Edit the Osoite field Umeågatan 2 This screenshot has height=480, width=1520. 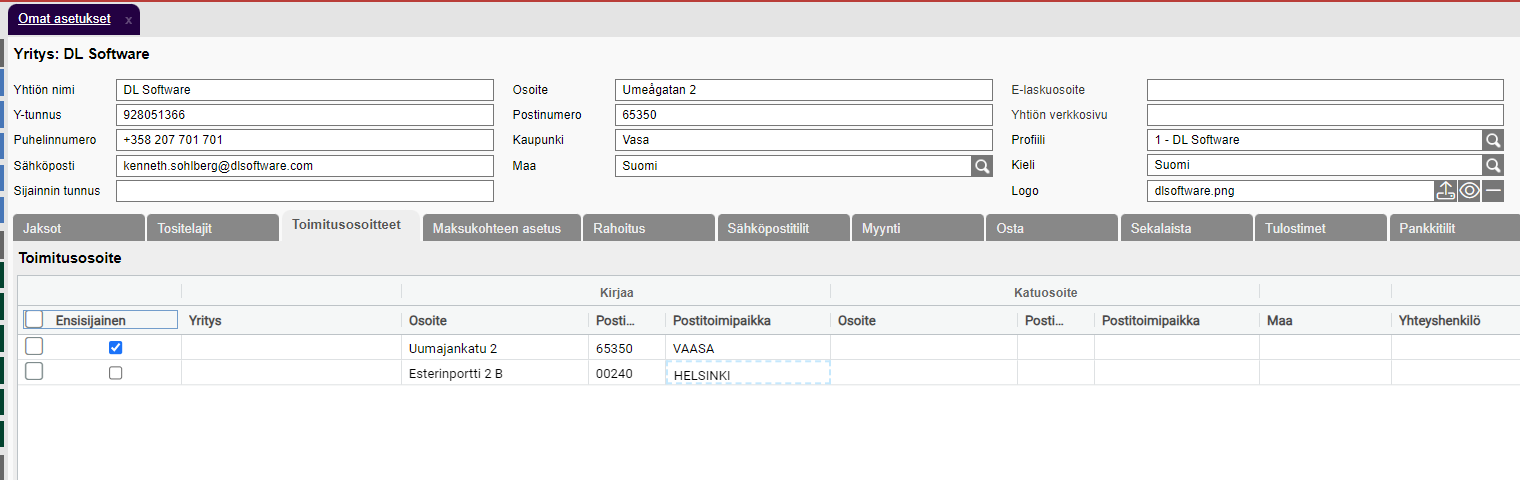pos(804,90)
